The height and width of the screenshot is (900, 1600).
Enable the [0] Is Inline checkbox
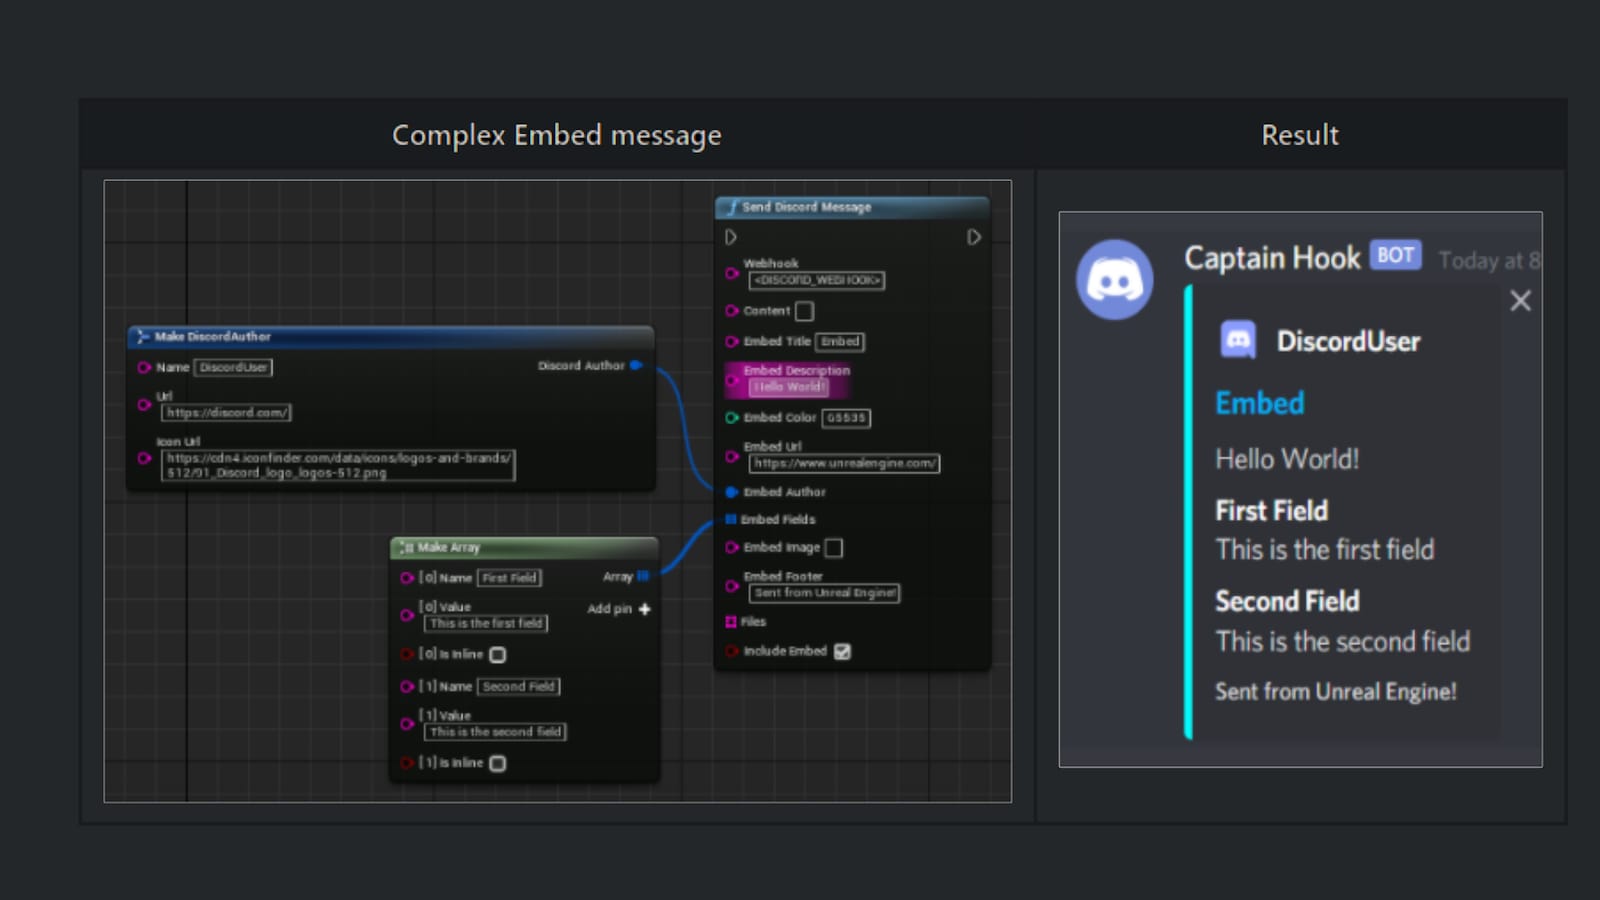498,654
